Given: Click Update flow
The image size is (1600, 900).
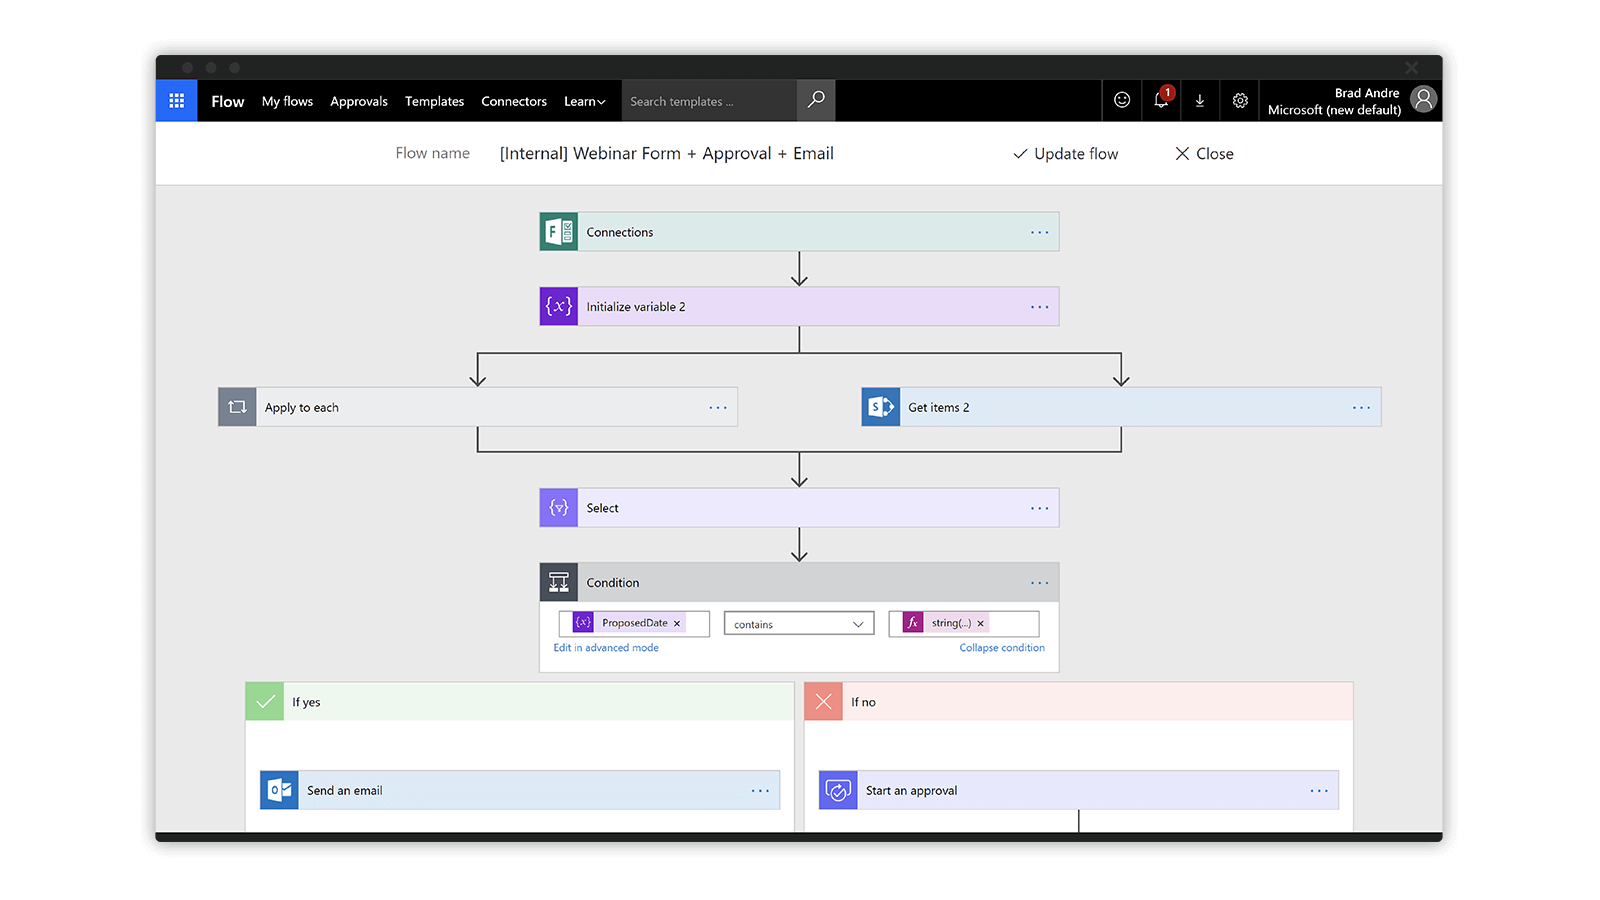Looking at the screenshot, I should (x=1066, y=153).
